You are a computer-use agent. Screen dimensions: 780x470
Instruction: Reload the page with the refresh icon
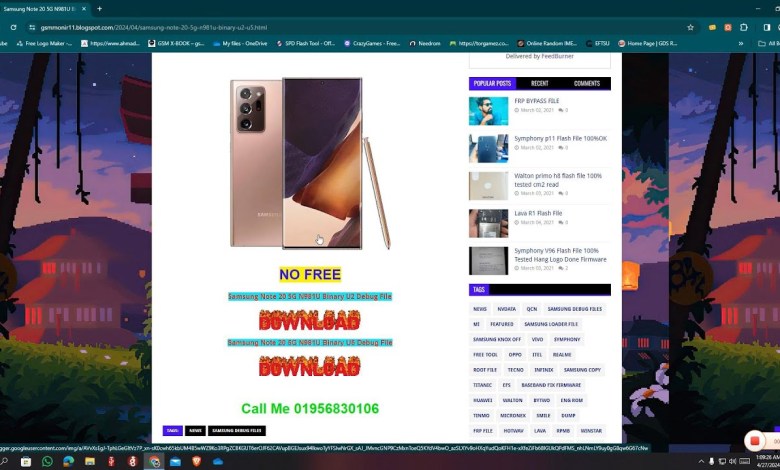[13, 27]
